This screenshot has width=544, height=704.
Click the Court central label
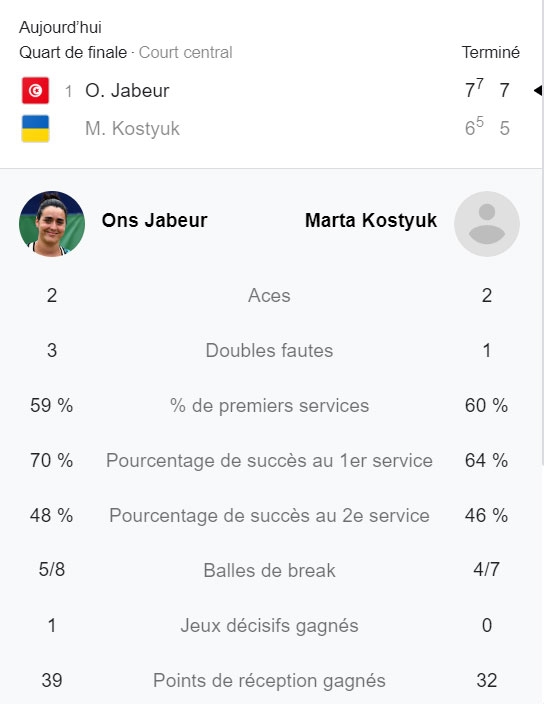(185, 53)
